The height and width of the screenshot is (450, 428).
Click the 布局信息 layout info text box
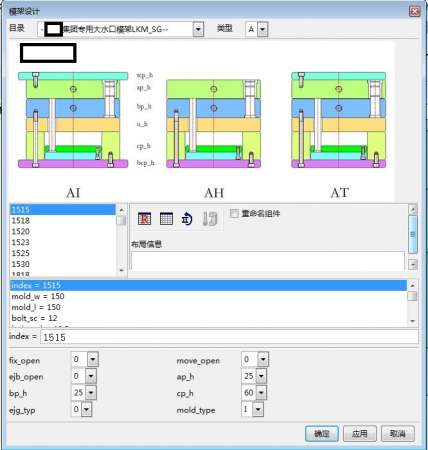click(268, 261)
